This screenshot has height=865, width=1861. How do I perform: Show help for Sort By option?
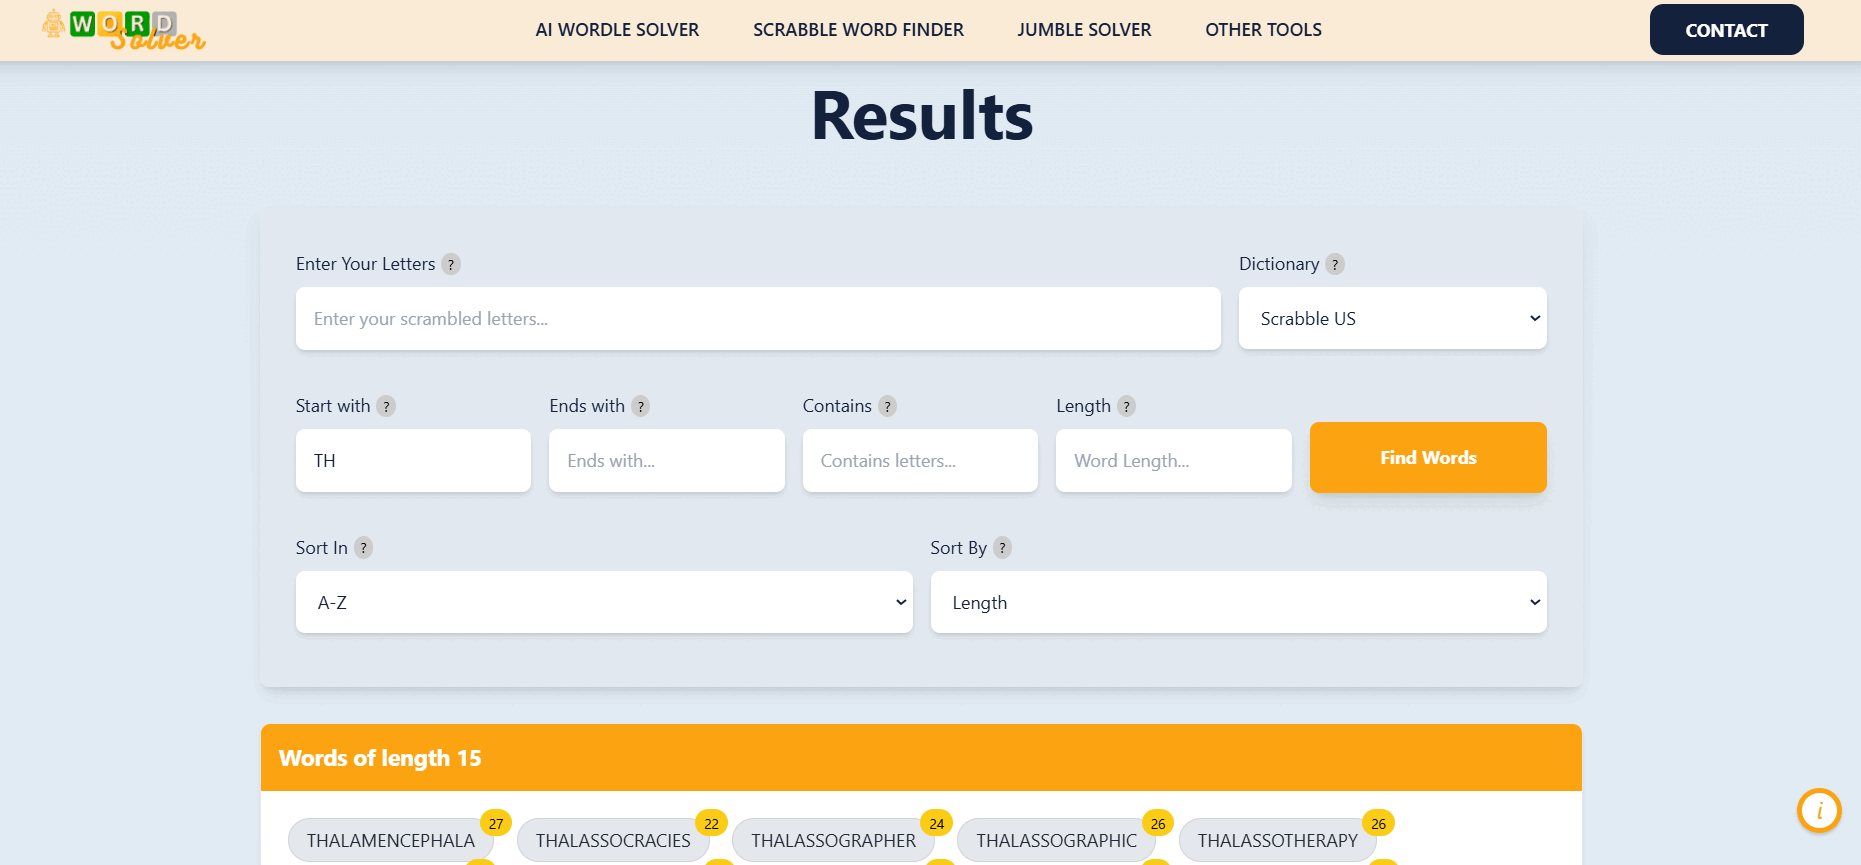coord(1002,548)
